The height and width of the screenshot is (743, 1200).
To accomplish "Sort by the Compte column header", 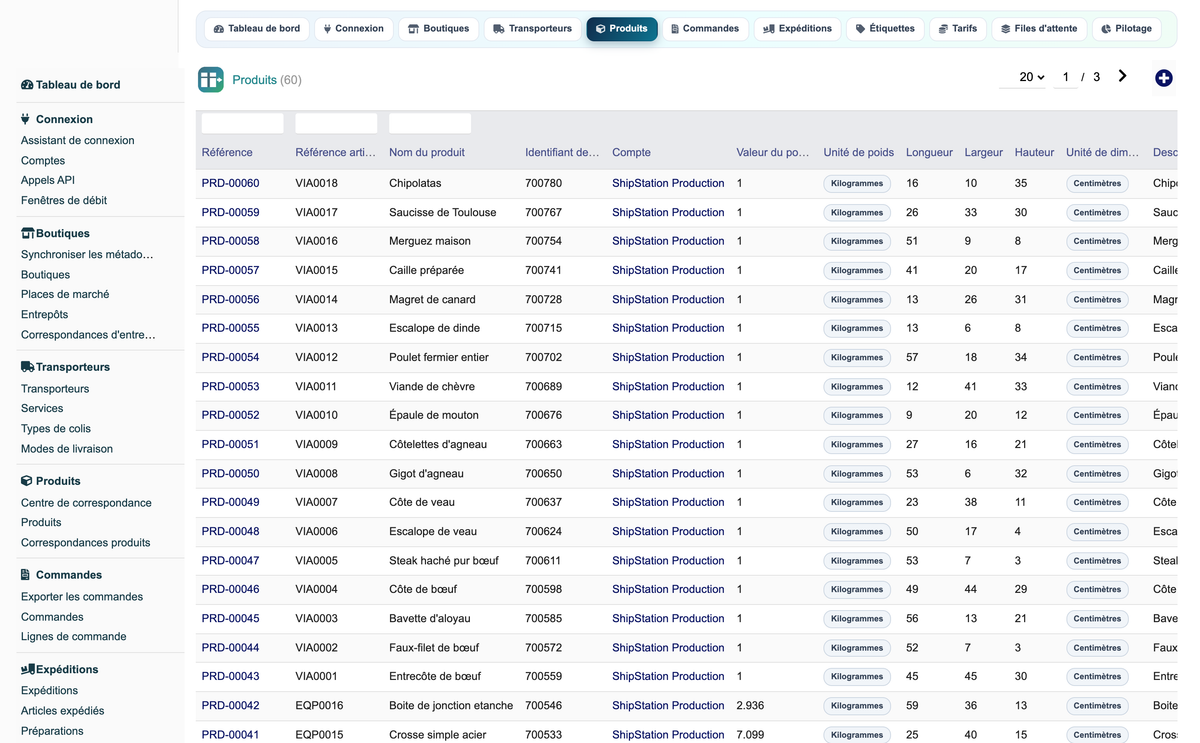I will [631, 153].
